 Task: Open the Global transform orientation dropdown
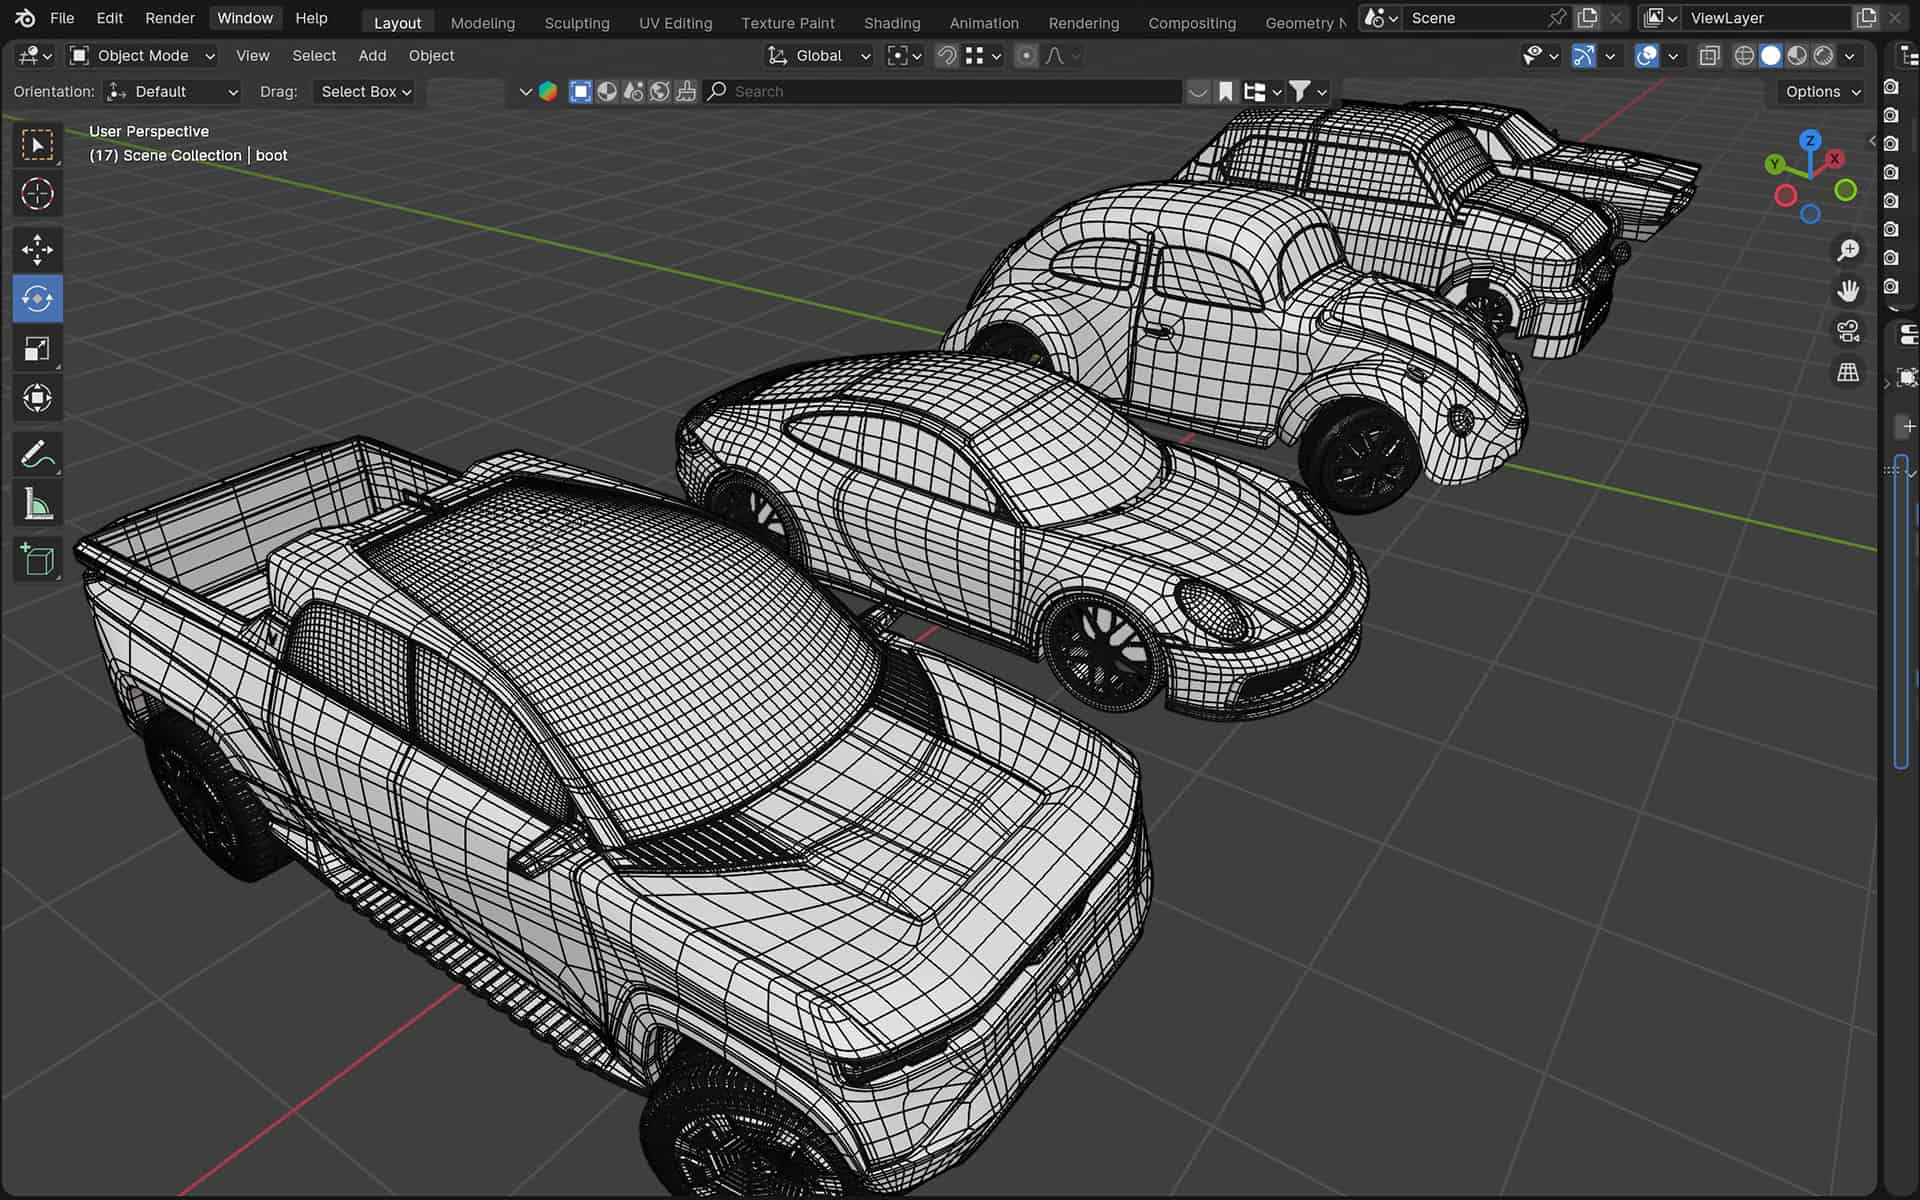(x=819, y=56)
